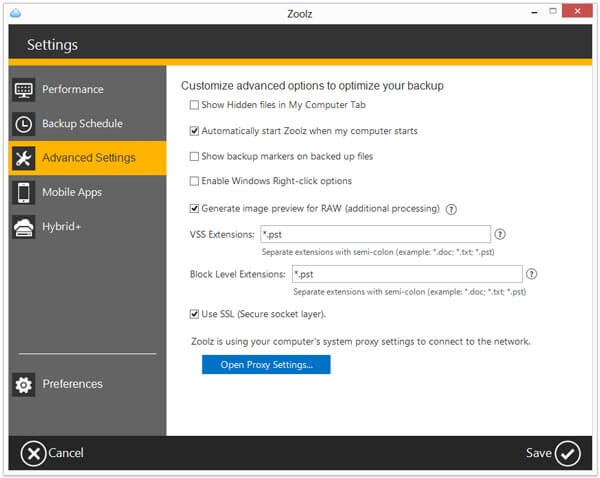Click the Mobile Apps phone icon

click(24, 193)
